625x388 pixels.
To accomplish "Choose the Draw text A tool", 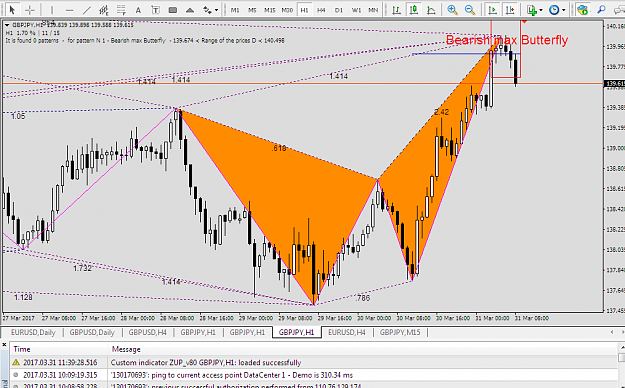I will click(x=138, y=10).
